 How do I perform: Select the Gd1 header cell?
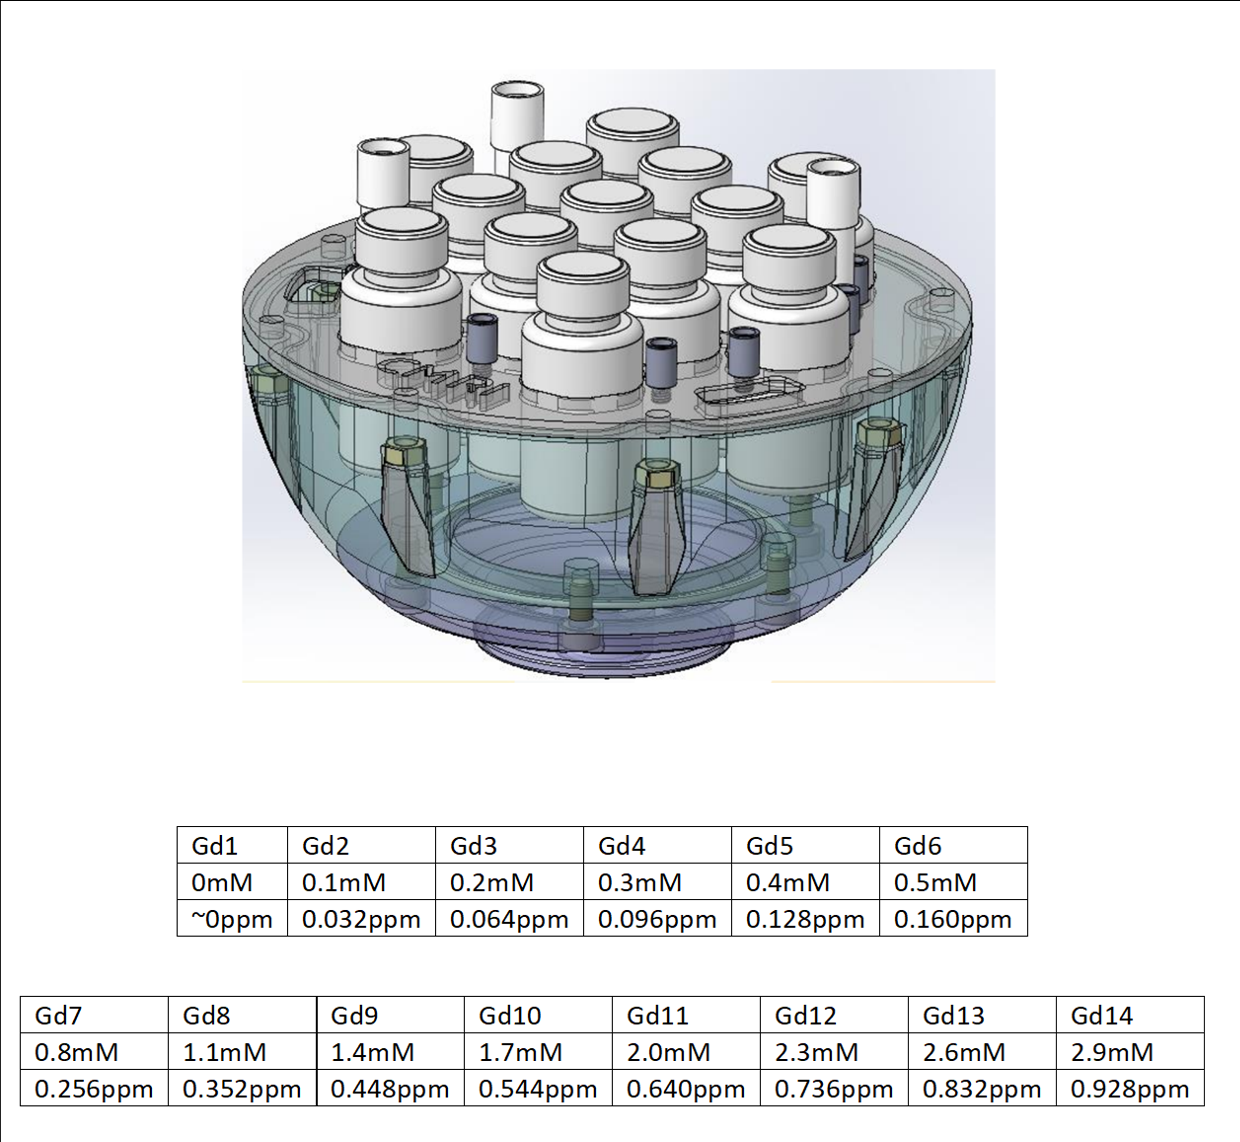coord(232,846)
